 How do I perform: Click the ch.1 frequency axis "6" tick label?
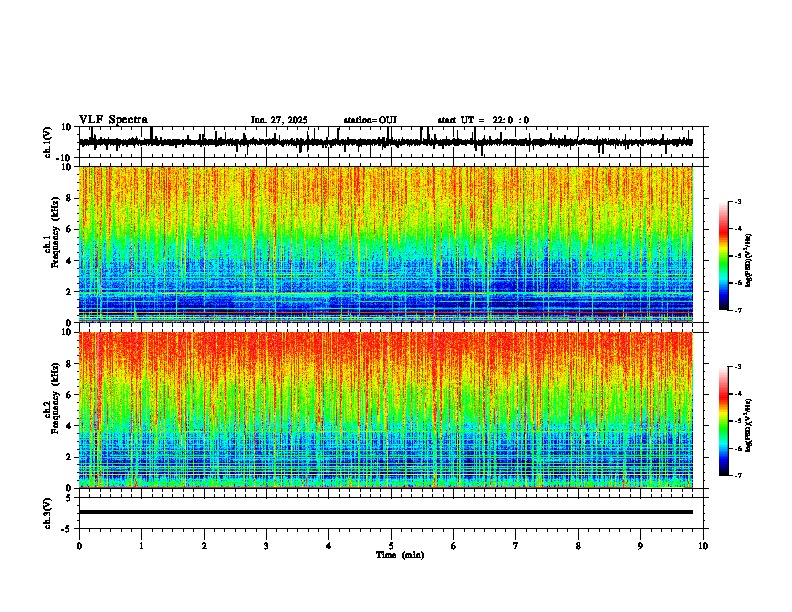click(x=69, y=230)
